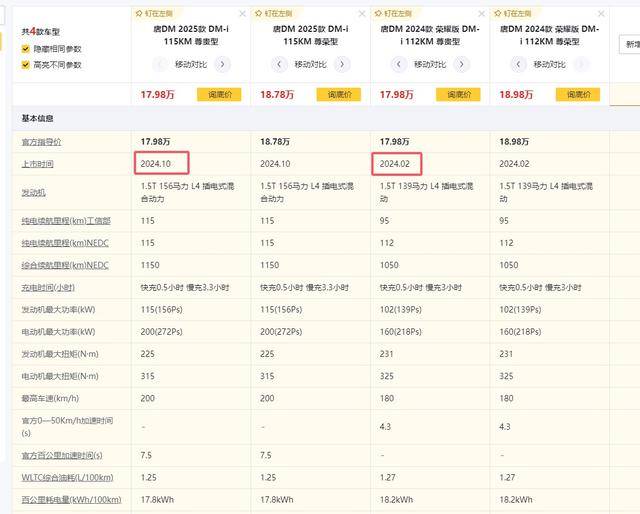Select the red 18.98万 header price
The image size is (640, 514).
click(516, 95)
